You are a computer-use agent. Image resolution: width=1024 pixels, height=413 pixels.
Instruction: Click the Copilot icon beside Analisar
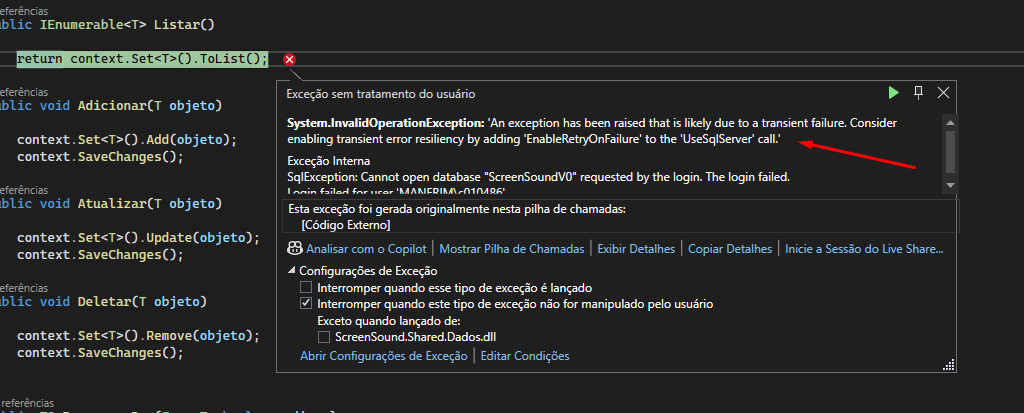295,248
